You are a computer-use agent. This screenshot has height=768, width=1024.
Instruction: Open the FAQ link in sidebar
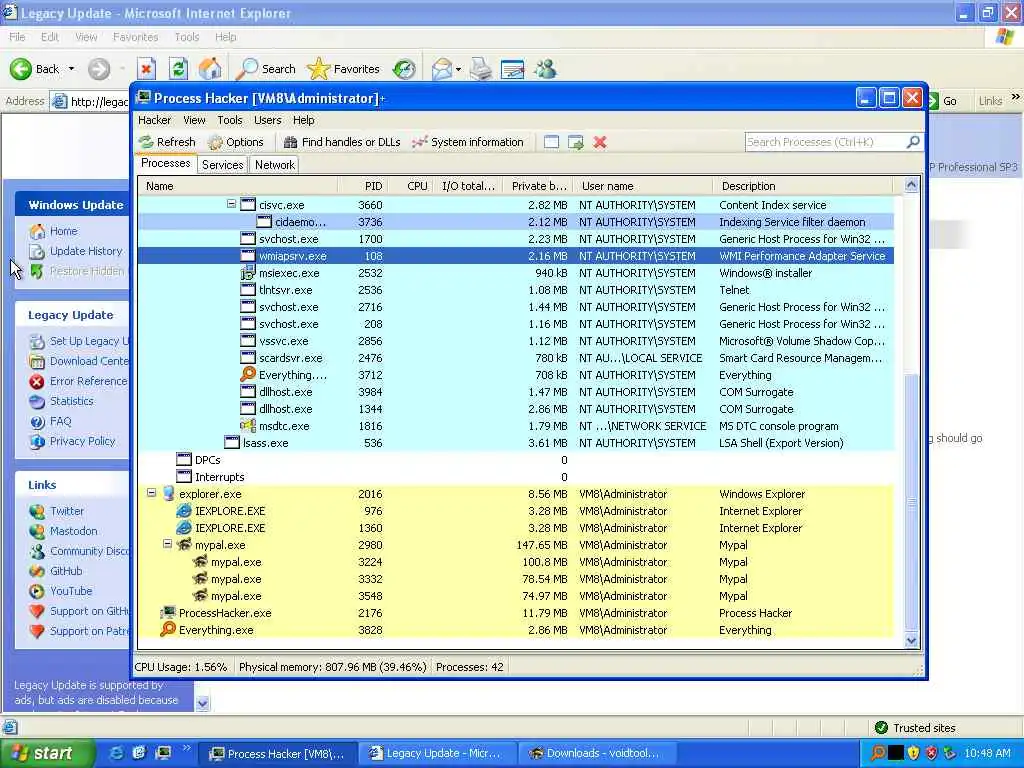[x=60, y=421]
